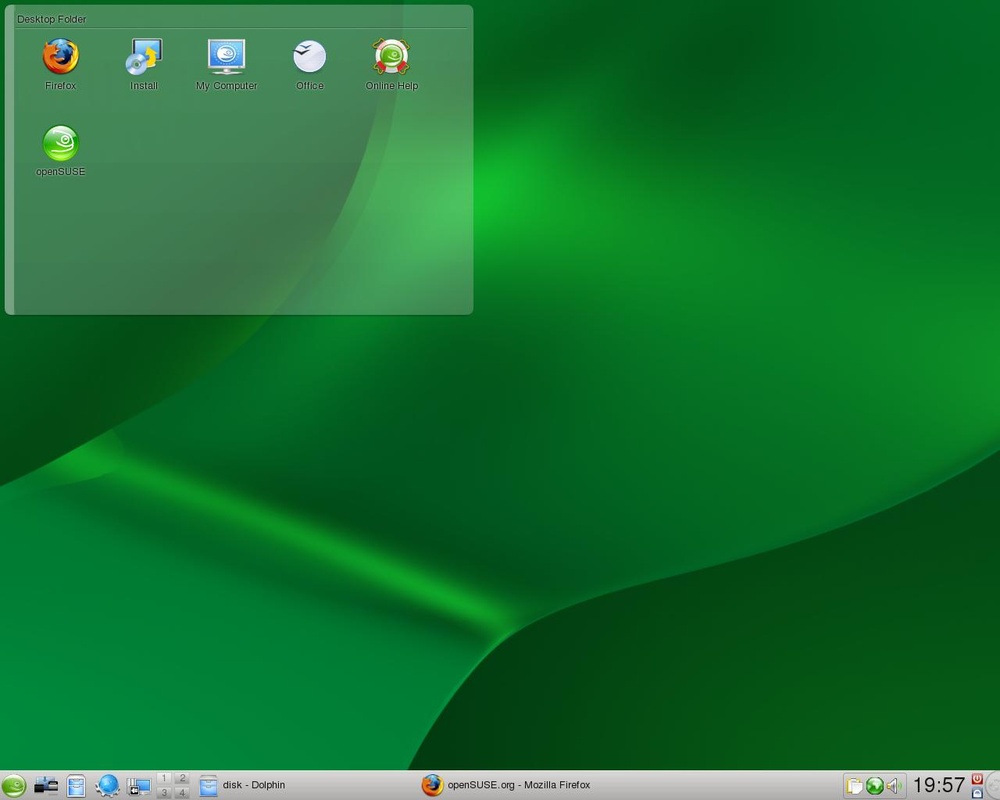Open the Firefox desktop icon

click(x=61, y=64)
